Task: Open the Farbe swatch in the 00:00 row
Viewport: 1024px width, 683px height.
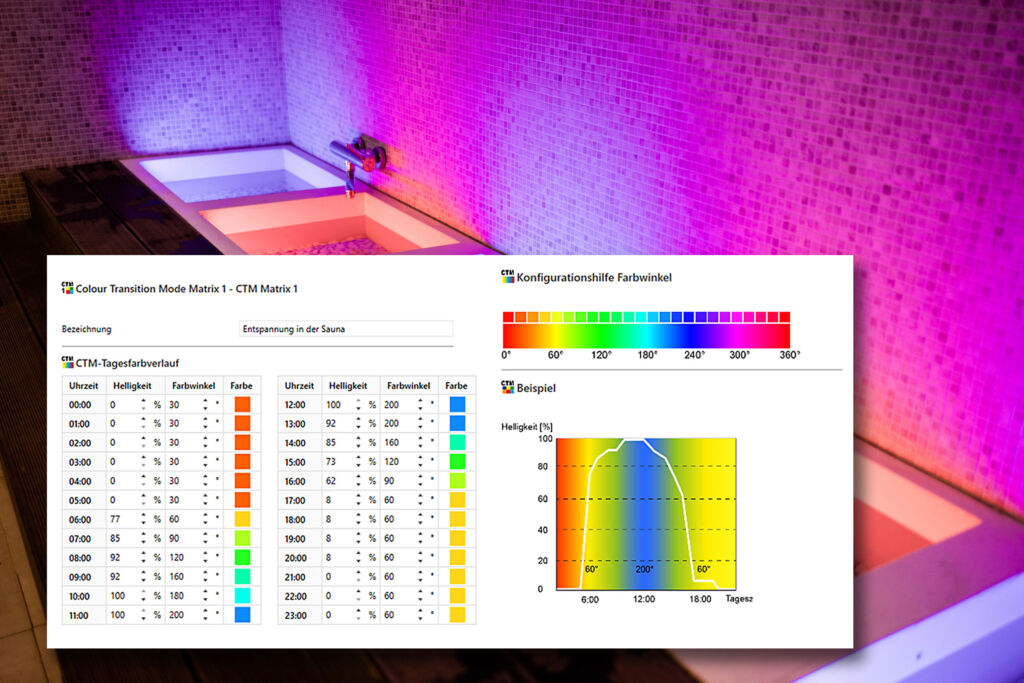Action: 241,405
